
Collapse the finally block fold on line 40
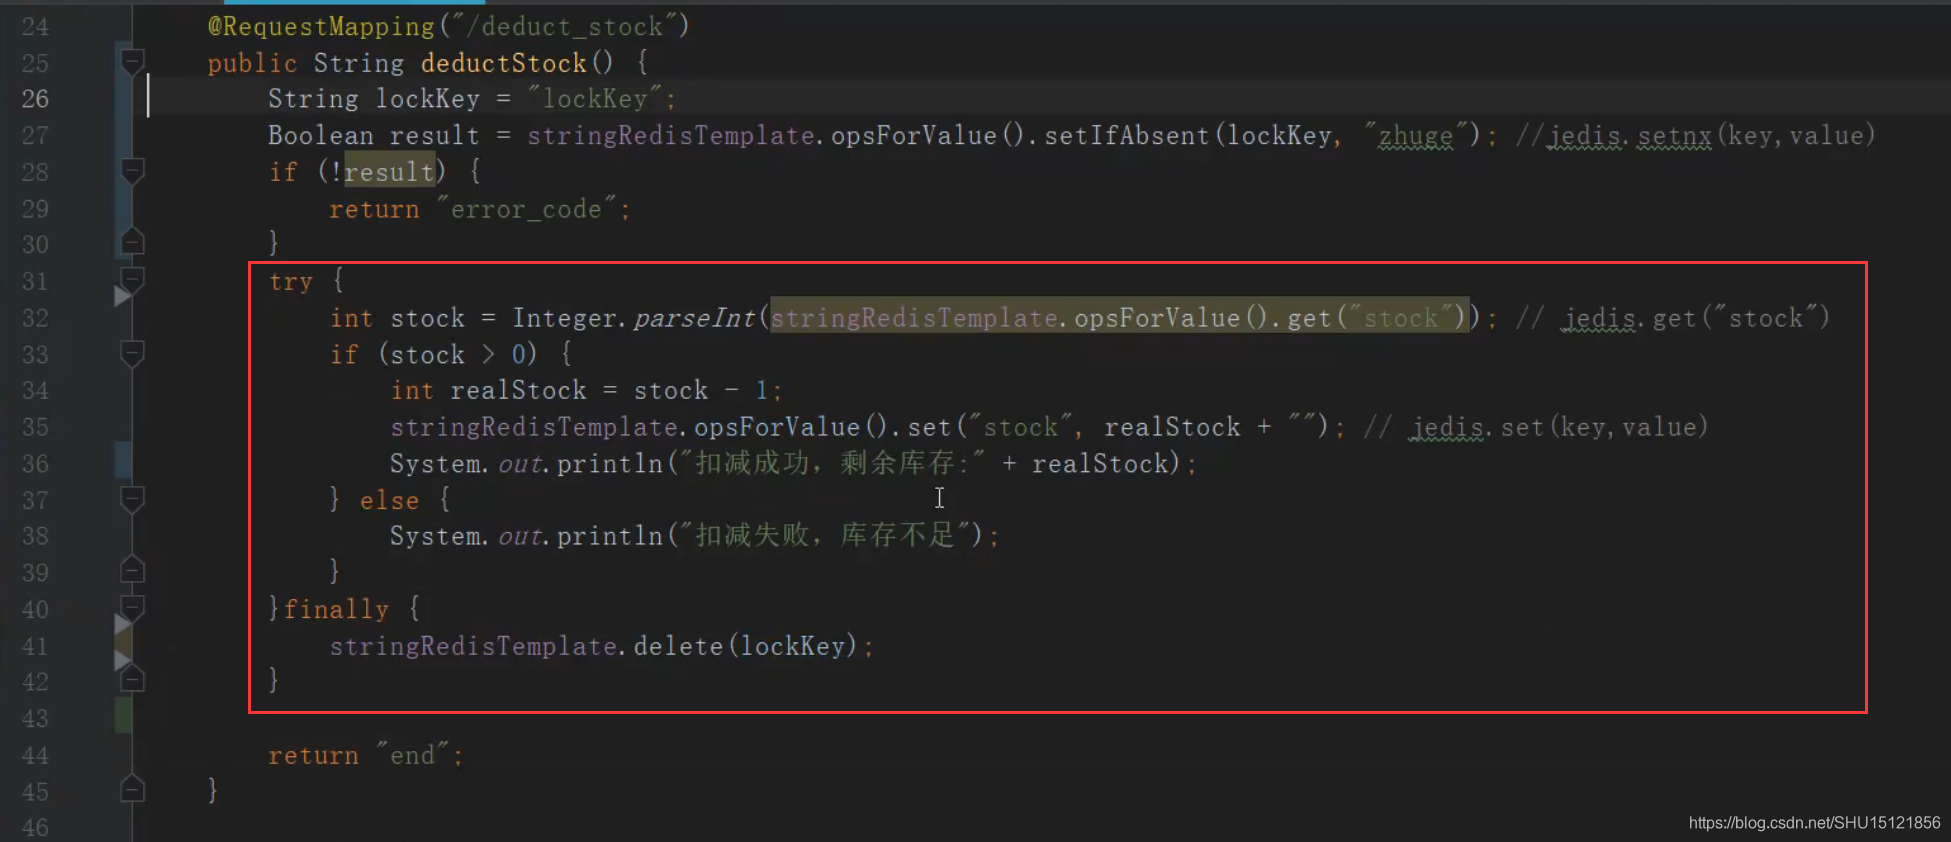(x=132, y=608)
